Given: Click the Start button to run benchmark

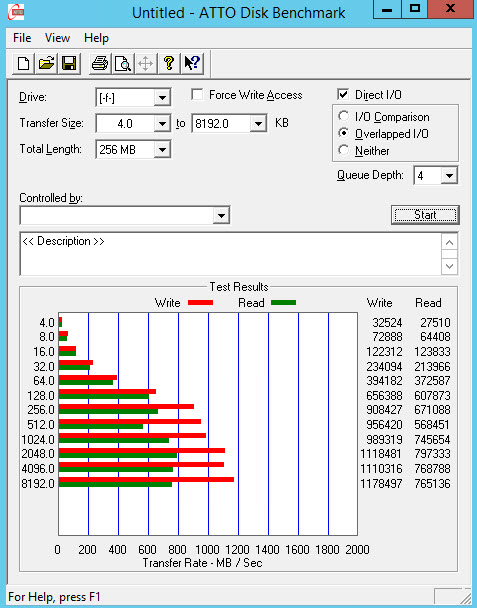Looking at the screenshot, I should point(425,215).
